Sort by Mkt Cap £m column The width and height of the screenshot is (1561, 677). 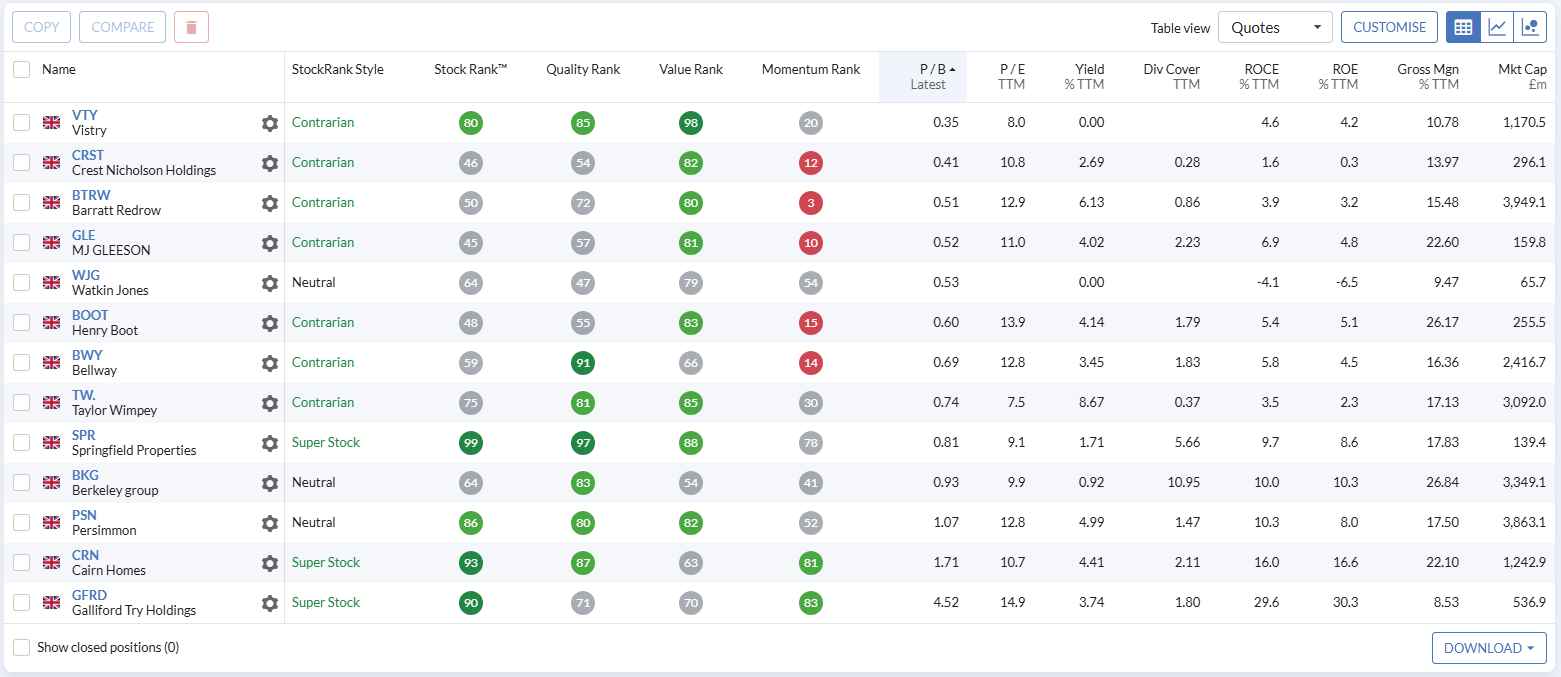pos(1522,77)
